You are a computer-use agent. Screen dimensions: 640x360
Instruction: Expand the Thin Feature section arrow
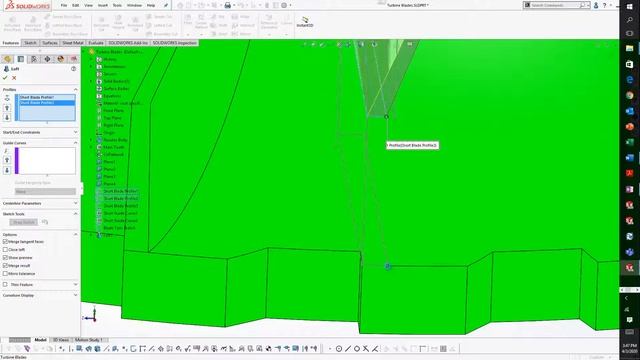(76, 284)
